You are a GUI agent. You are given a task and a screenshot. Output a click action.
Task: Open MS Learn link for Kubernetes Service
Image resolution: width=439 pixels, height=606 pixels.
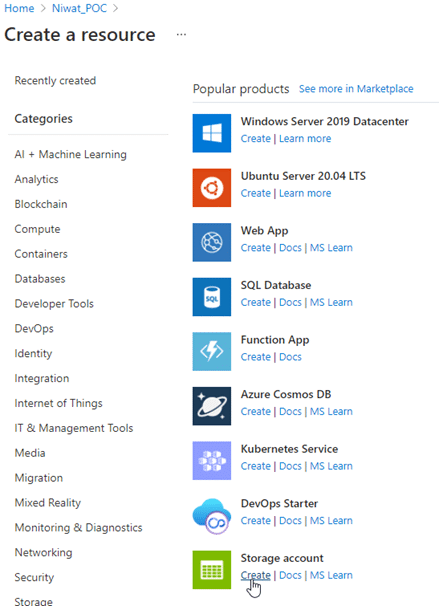click(331, 466)
